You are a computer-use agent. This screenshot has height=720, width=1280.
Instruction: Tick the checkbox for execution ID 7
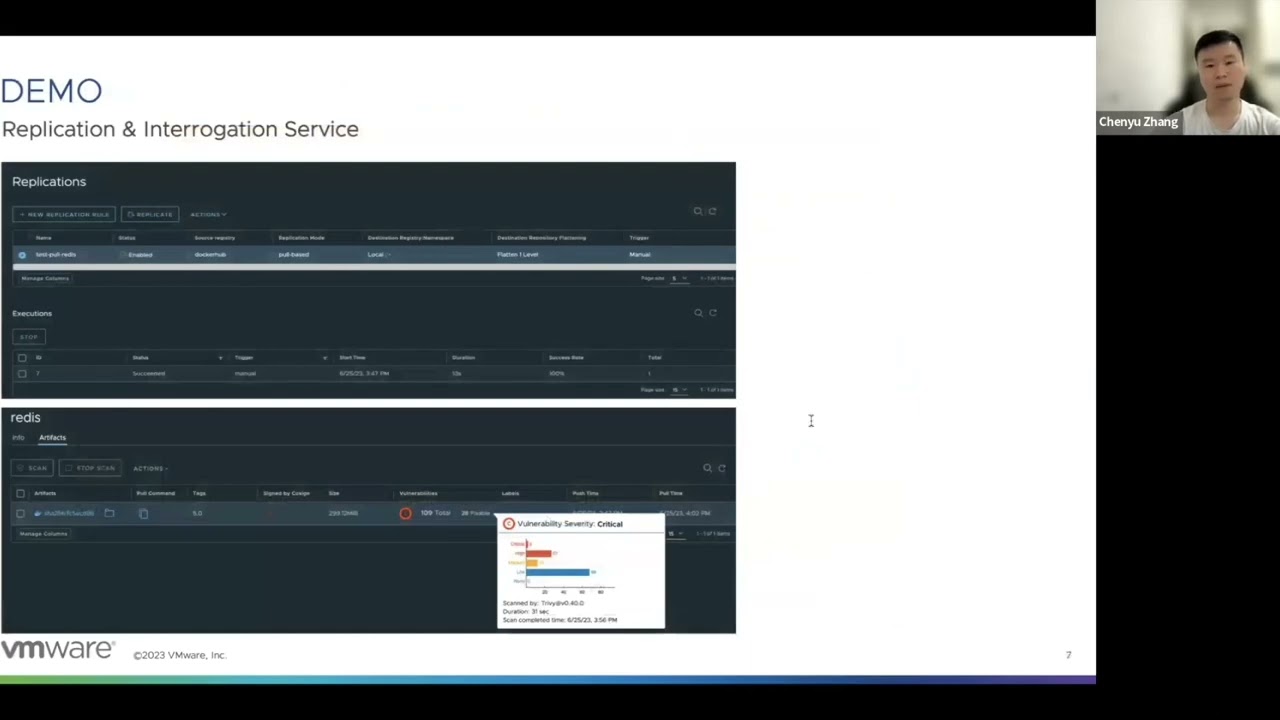coord(22,373)
